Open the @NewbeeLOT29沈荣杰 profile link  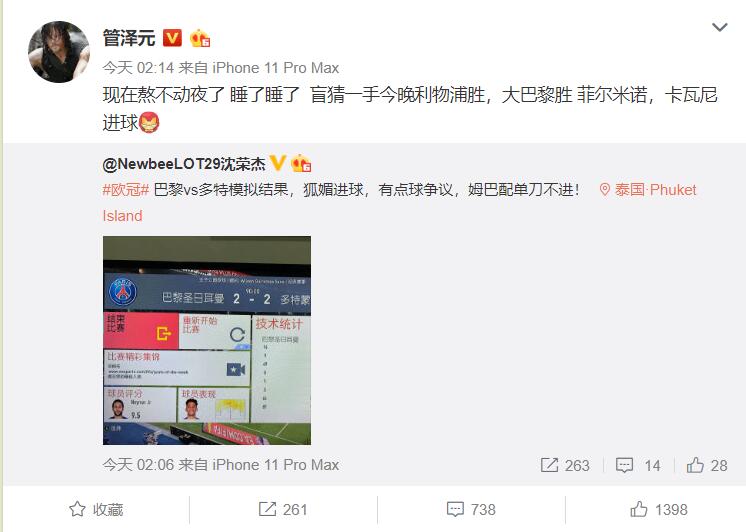coord(184,164)
